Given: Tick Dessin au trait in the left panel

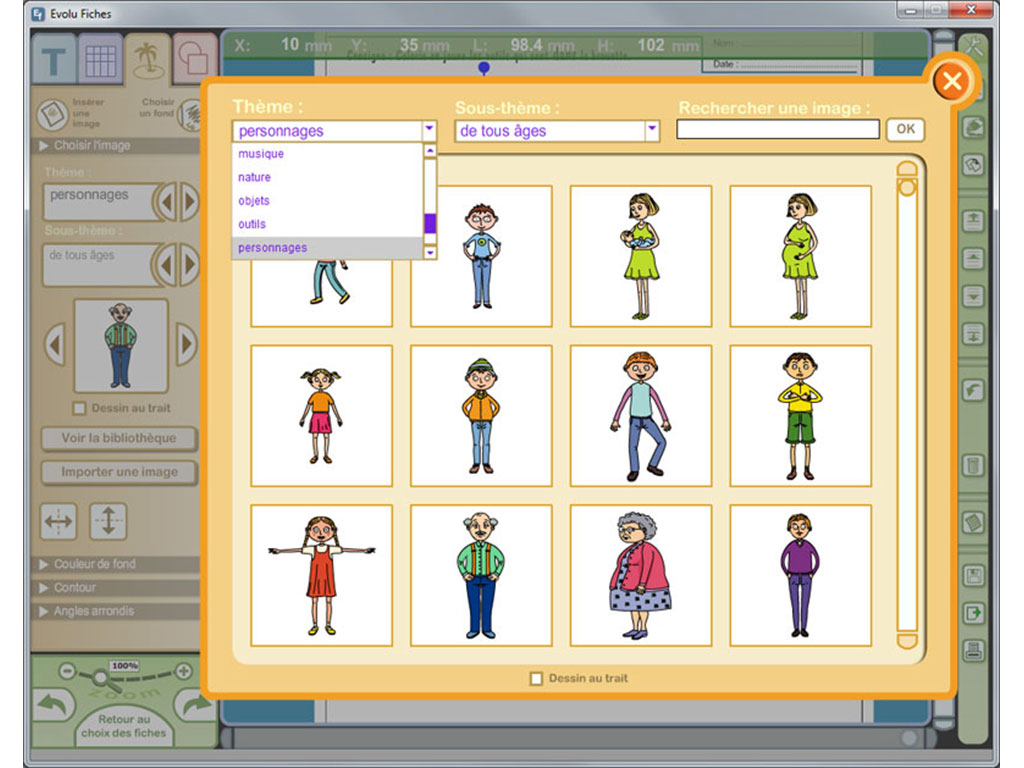Looking at the screenshot, I should coord(81,408).
